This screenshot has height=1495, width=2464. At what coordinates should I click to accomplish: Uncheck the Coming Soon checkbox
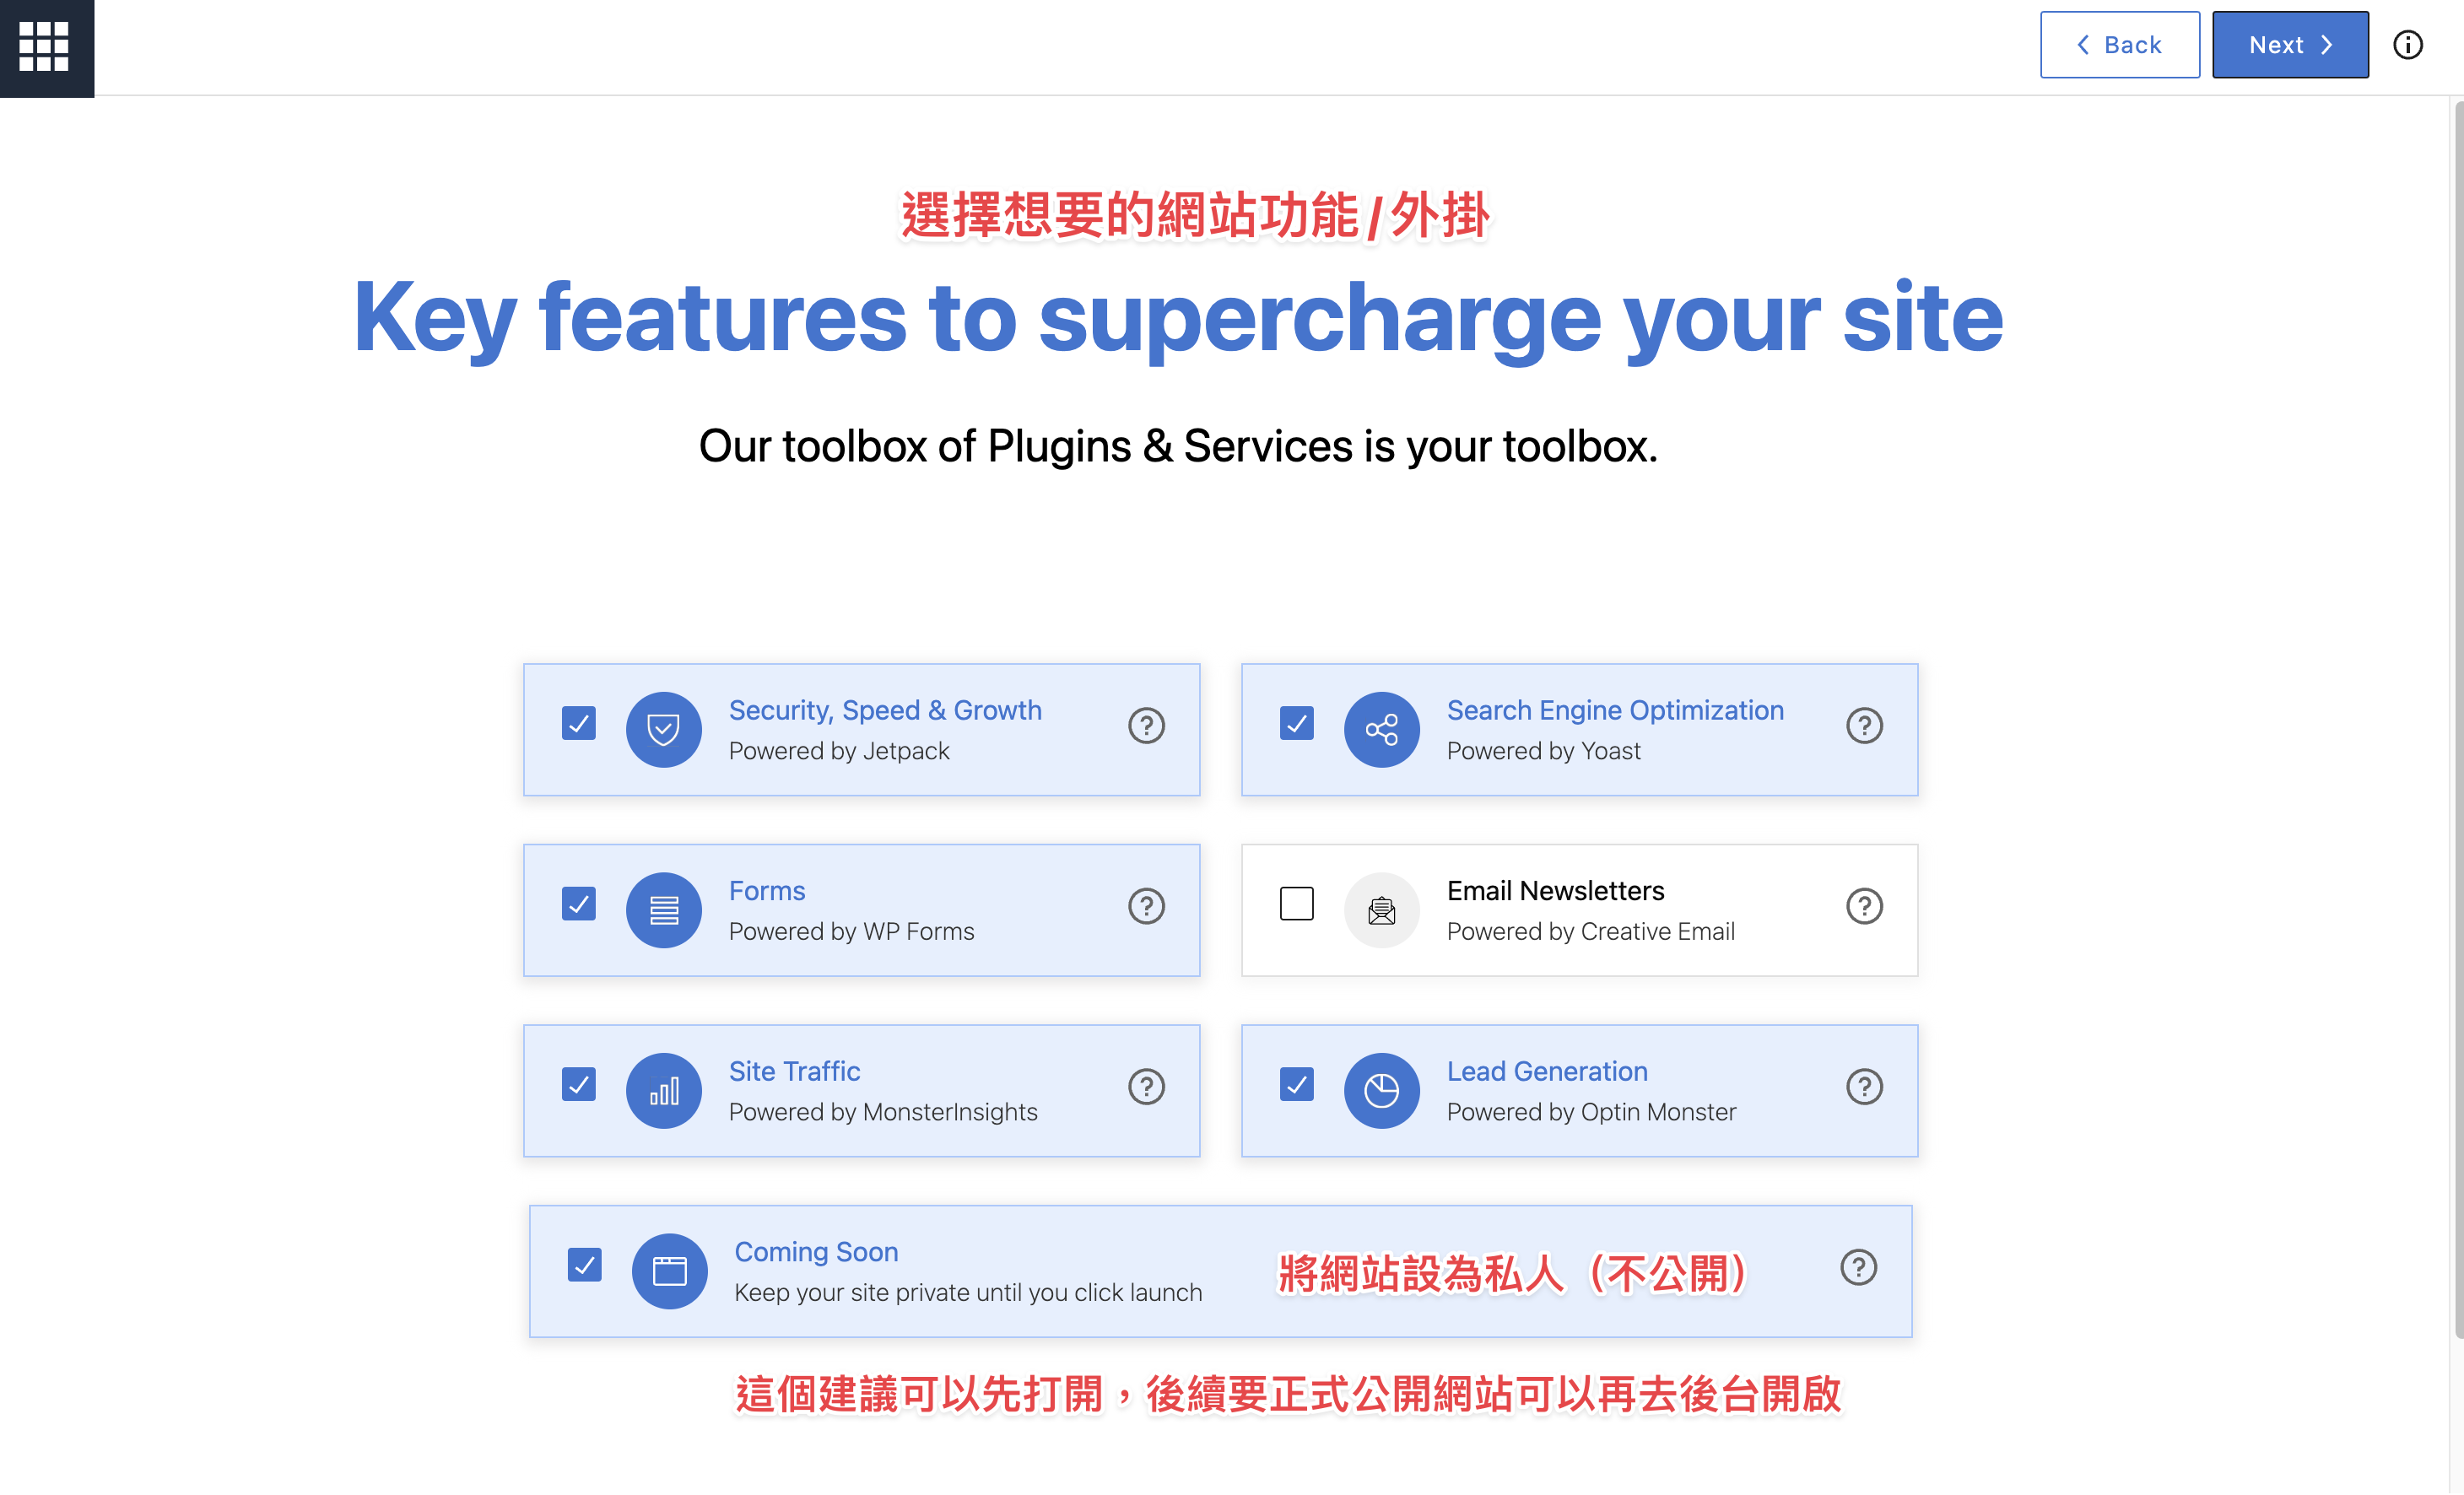point(584,1265)
